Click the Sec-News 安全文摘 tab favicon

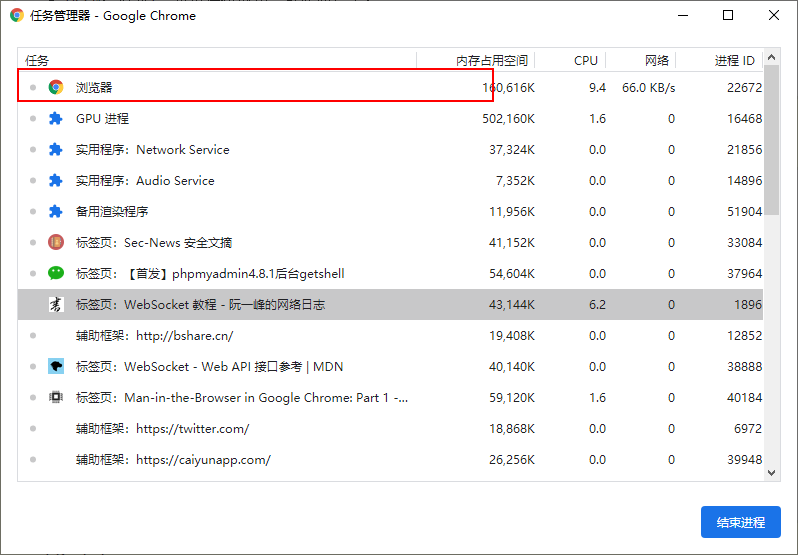(56, 243)
